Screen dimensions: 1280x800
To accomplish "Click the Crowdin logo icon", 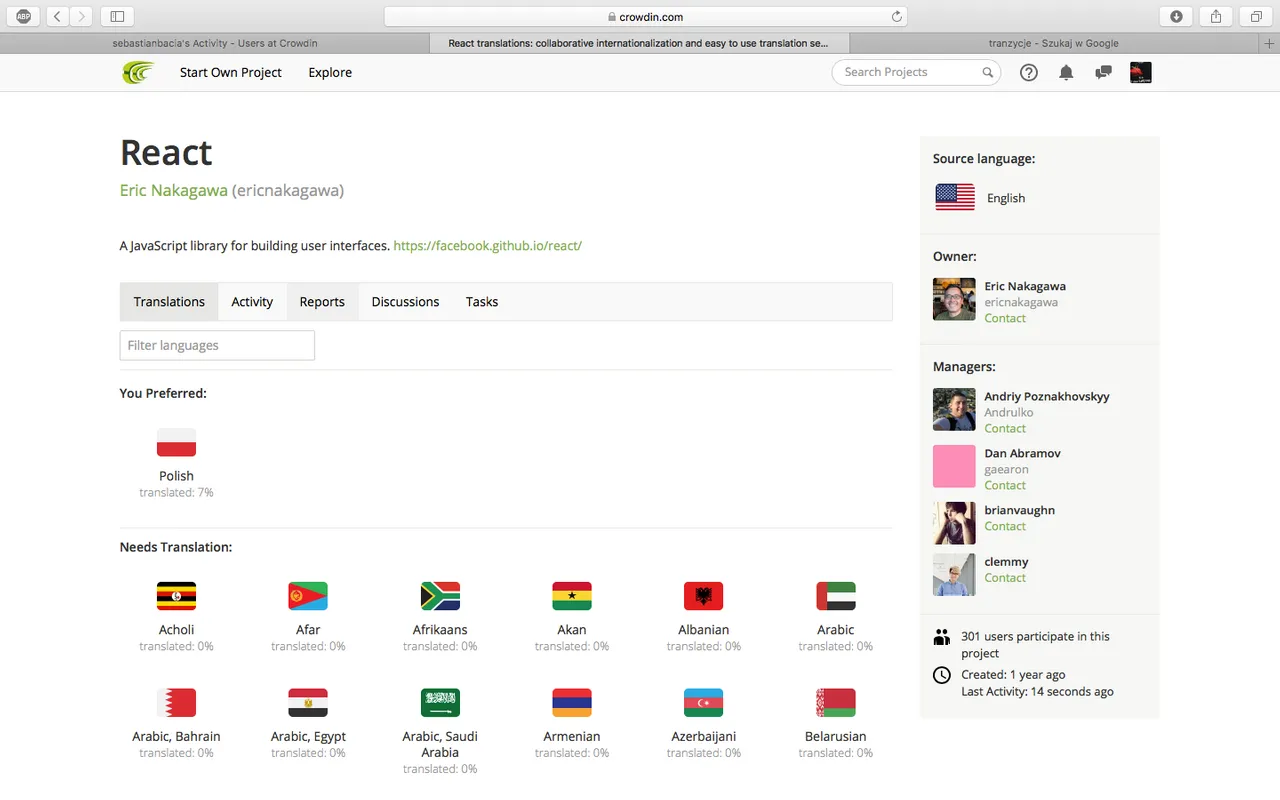I will (138, 72).
